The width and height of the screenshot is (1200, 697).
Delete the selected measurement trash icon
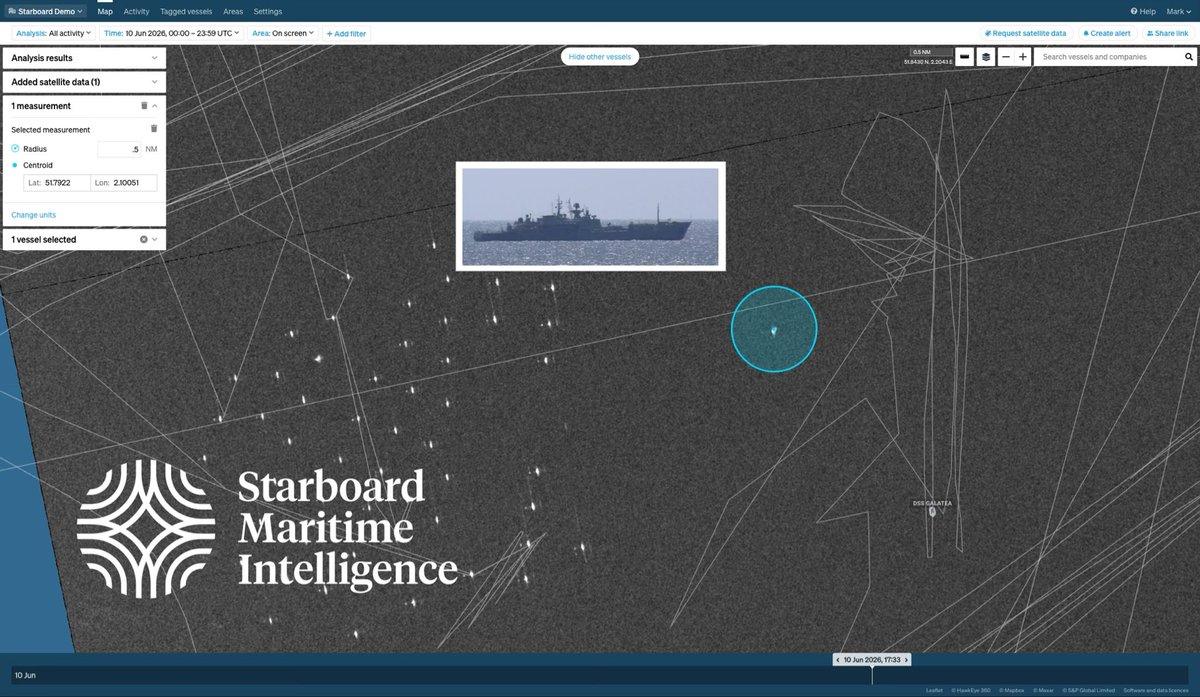[153, 129]
